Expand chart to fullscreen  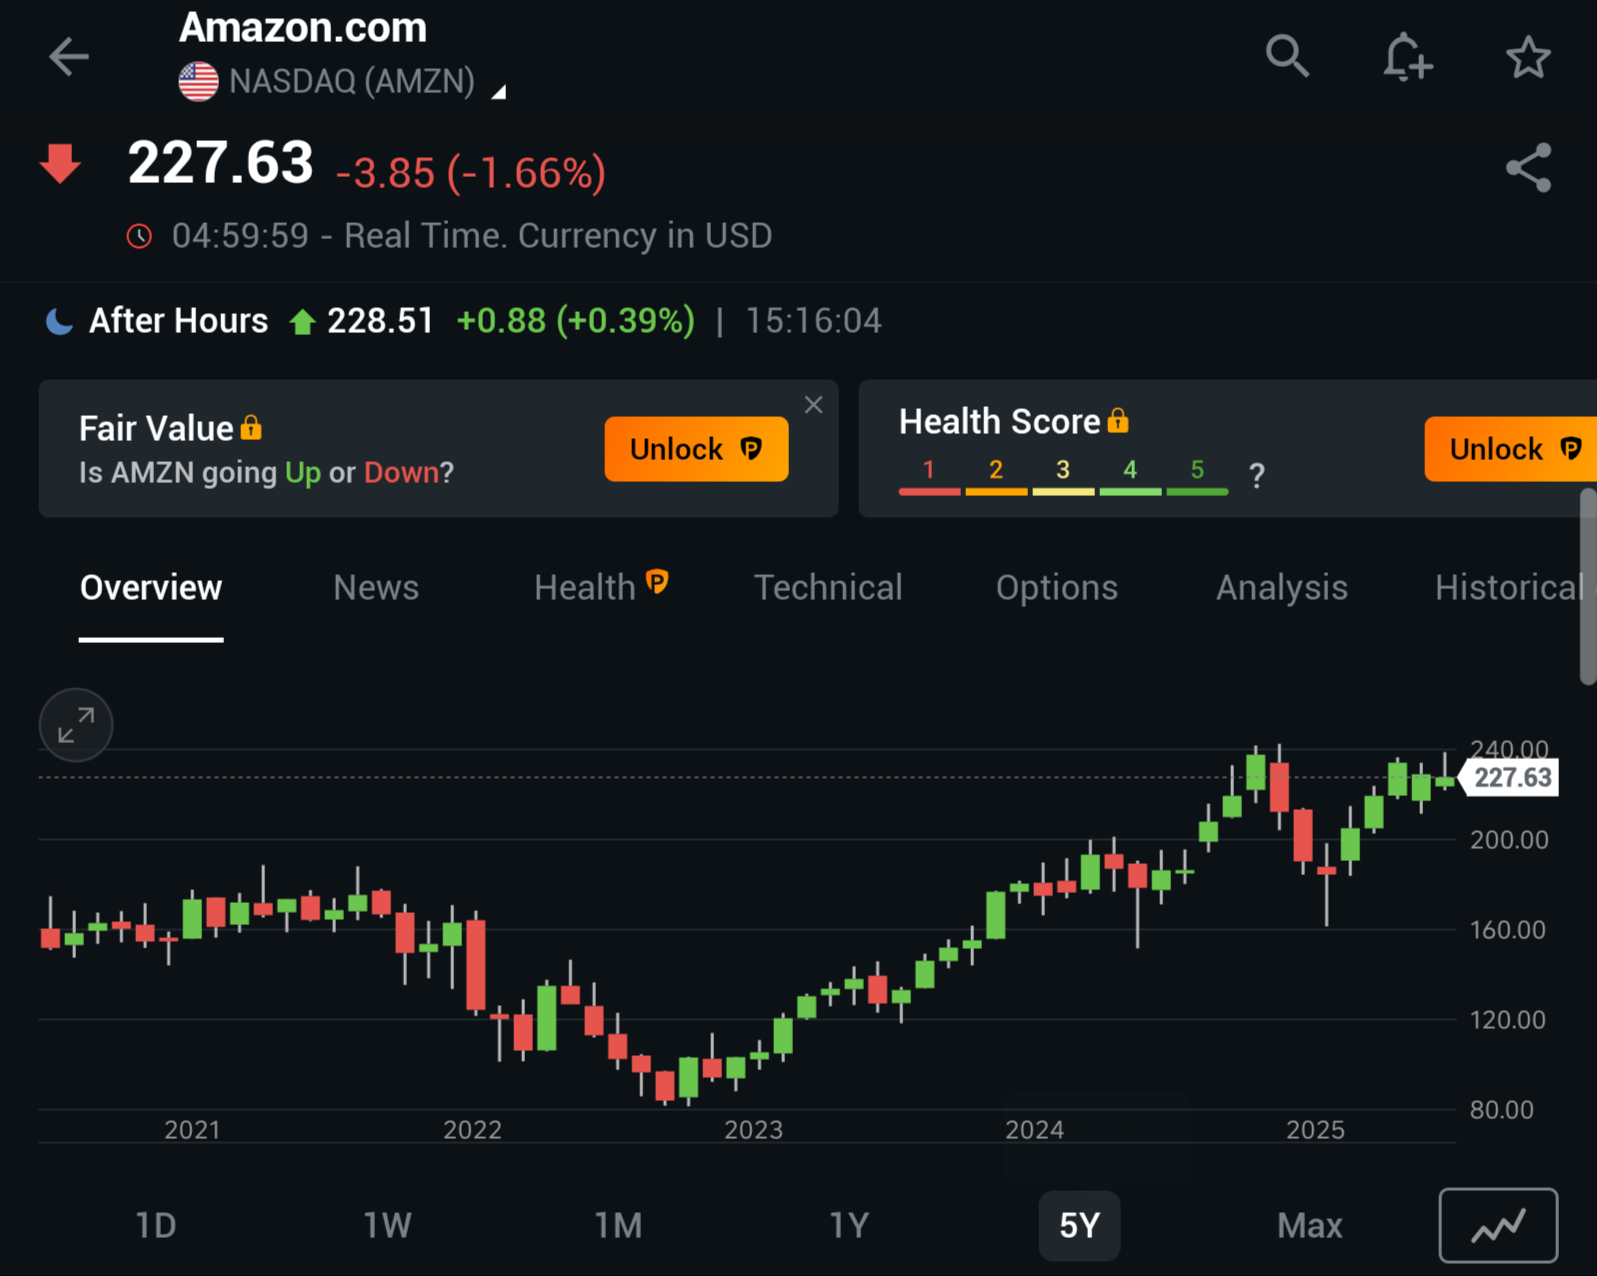click(x=76, y=725)
